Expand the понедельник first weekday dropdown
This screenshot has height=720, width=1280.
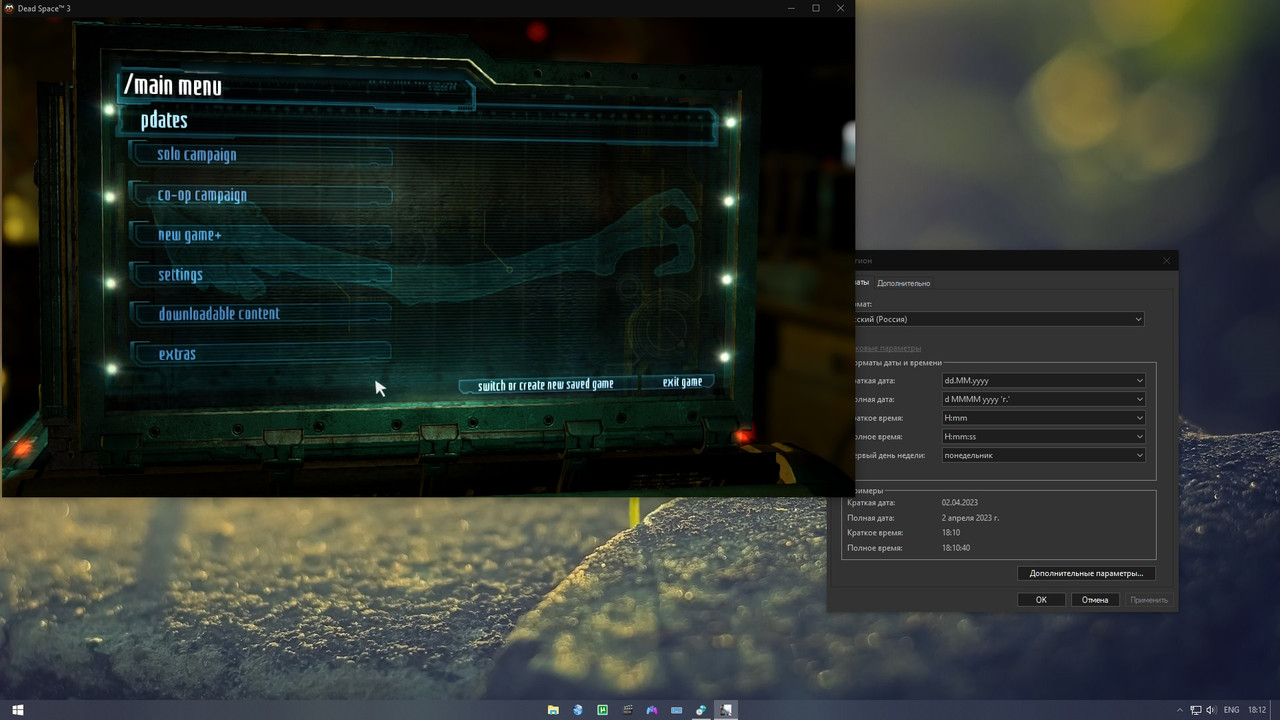click(1044, 455)
